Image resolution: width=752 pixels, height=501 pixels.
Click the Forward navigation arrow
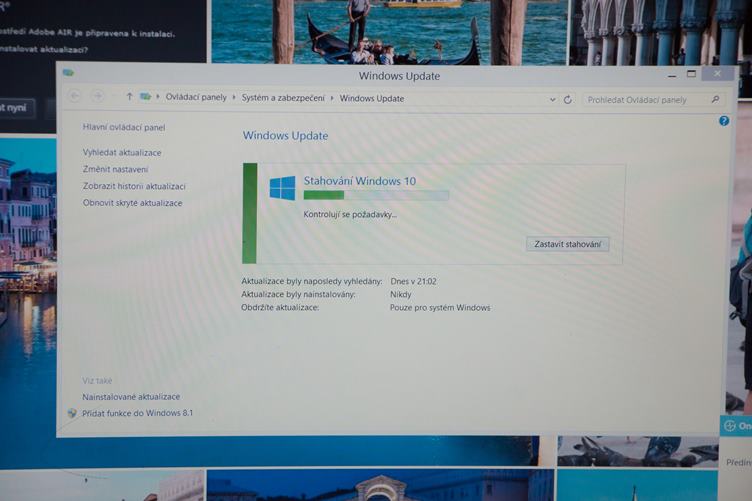(98, 96)
